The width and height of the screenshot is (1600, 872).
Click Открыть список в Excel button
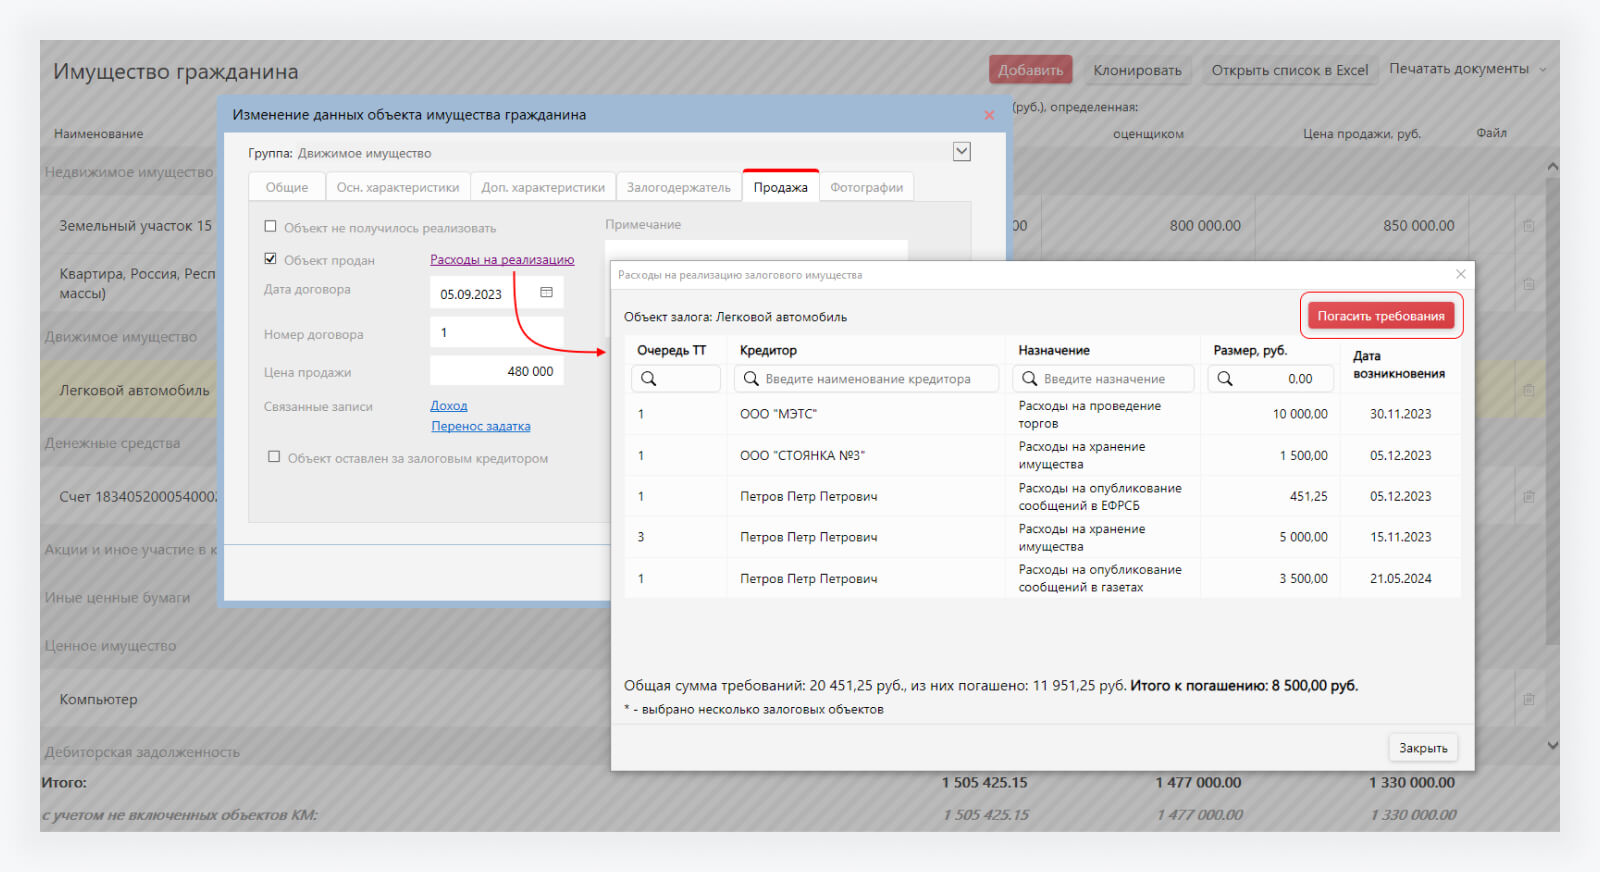[x=1290, y=70]
